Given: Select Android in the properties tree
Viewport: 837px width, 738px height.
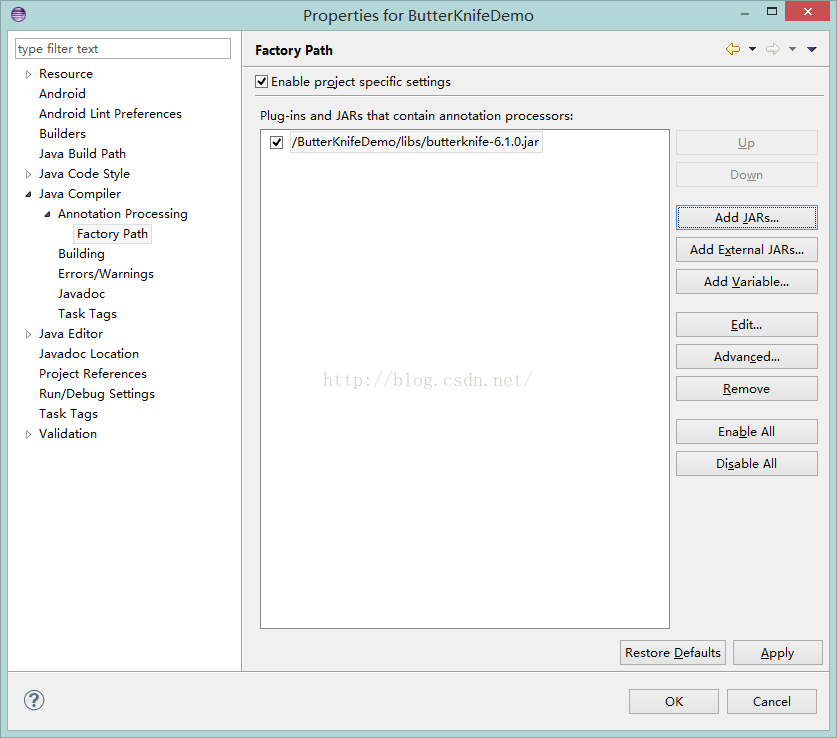Looking at the screenshot, I should (62, 93).
